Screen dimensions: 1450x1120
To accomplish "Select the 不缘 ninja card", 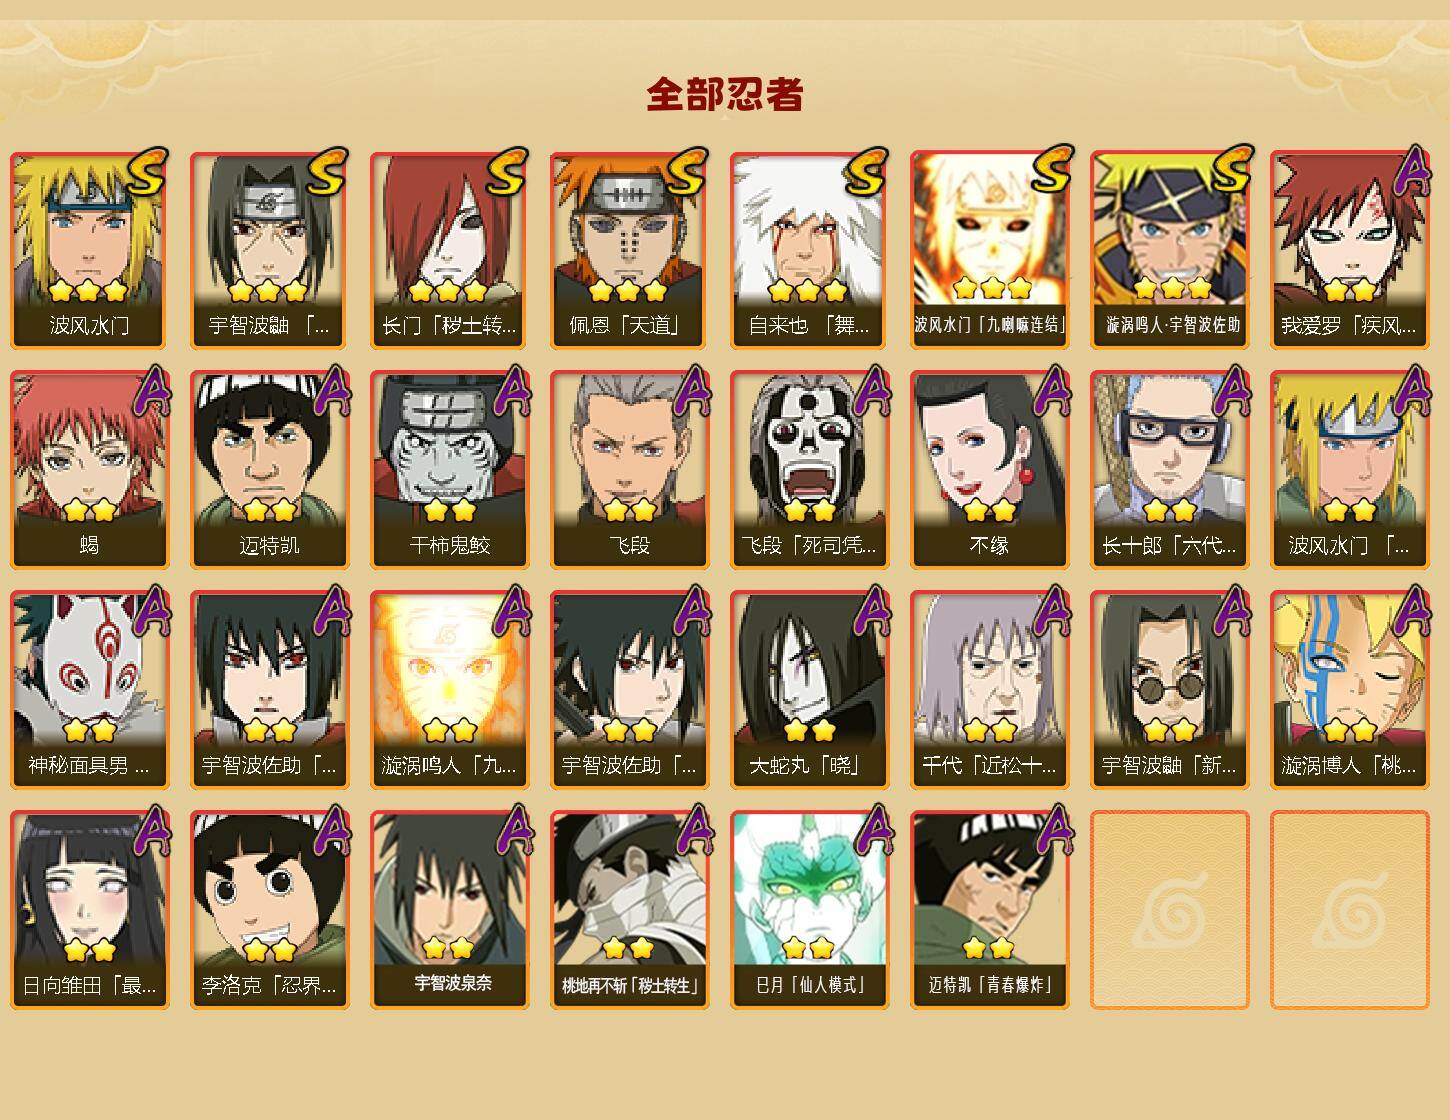I will click(x=989, y=470).
